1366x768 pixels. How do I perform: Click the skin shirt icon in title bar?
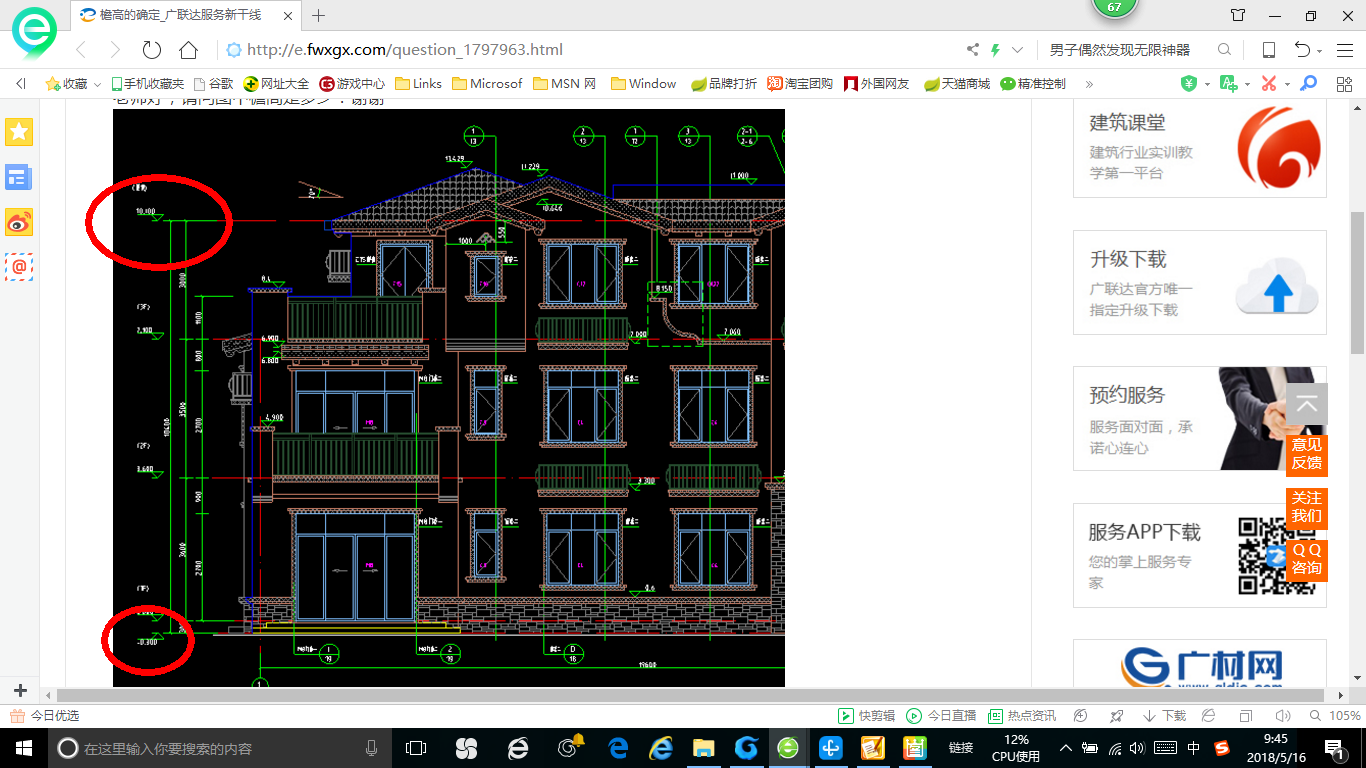pyautogui.click(x=1238, y=16)
